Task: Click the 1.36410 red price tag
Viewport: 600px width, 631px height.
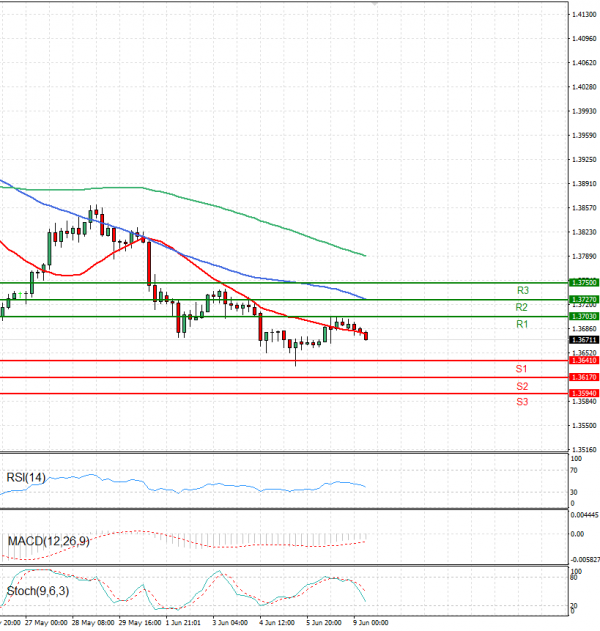Action: [x=582, y=360]
